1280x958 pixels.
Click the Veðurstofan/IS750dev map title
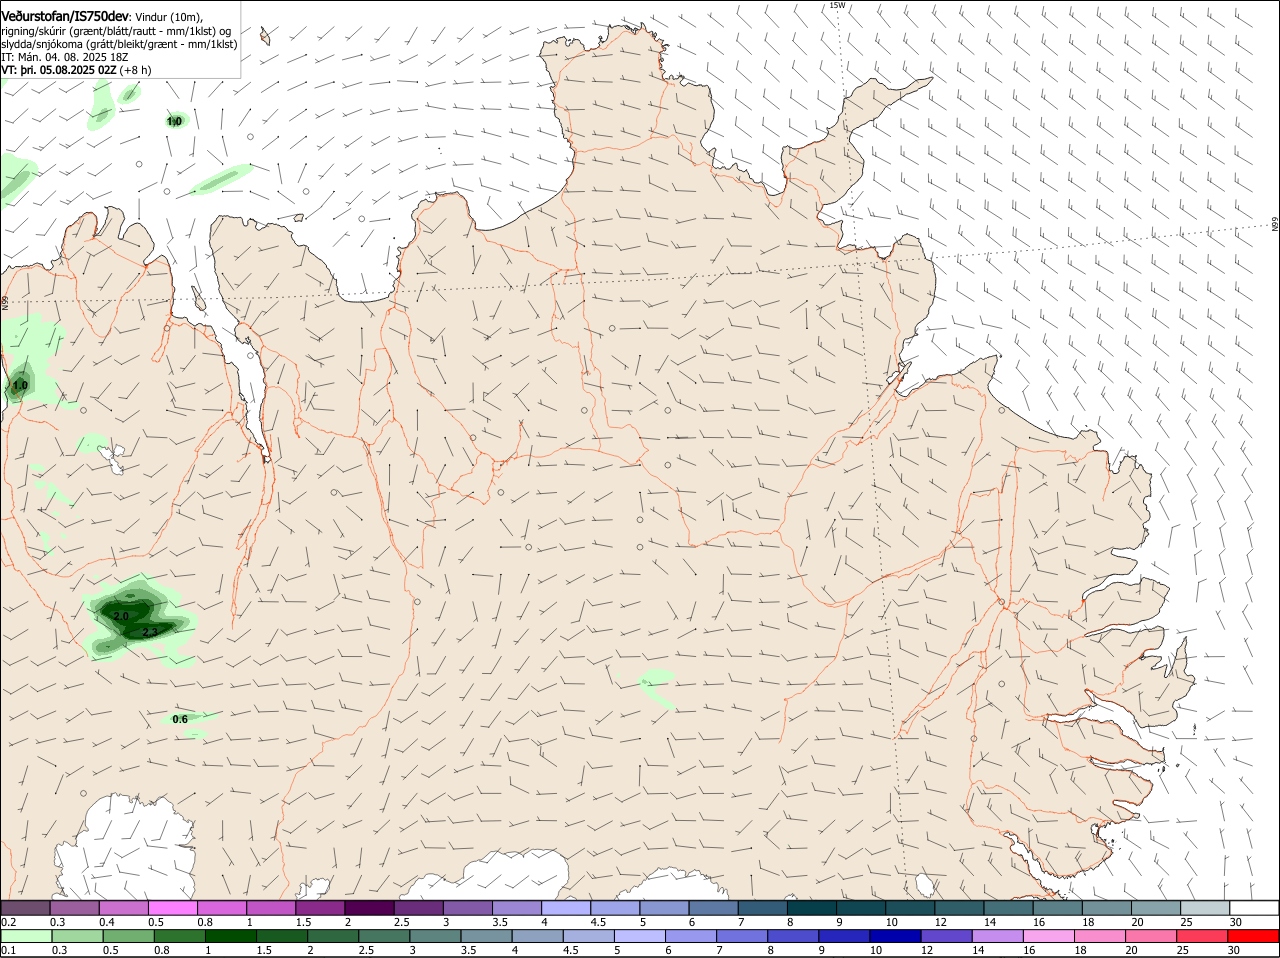coord(65,17)
